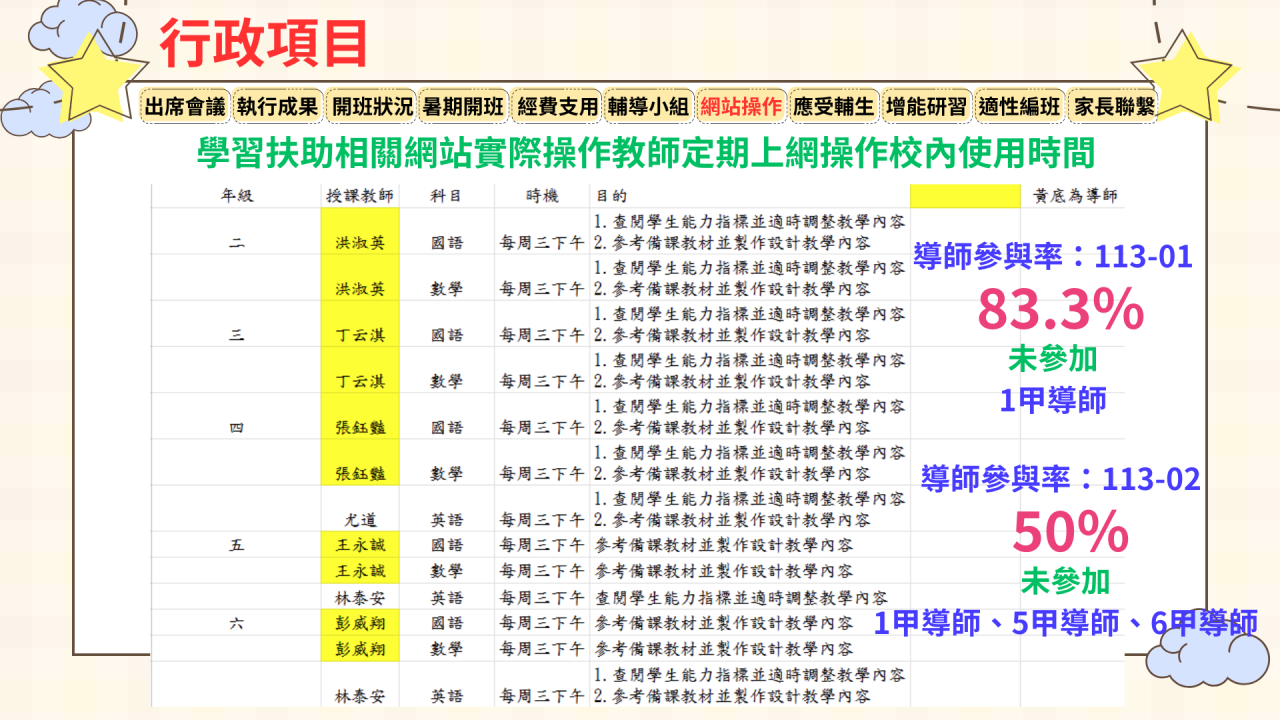Switch to the 適性編班 tab
Screen dimensions: 1280x720
pos(1018,106)
